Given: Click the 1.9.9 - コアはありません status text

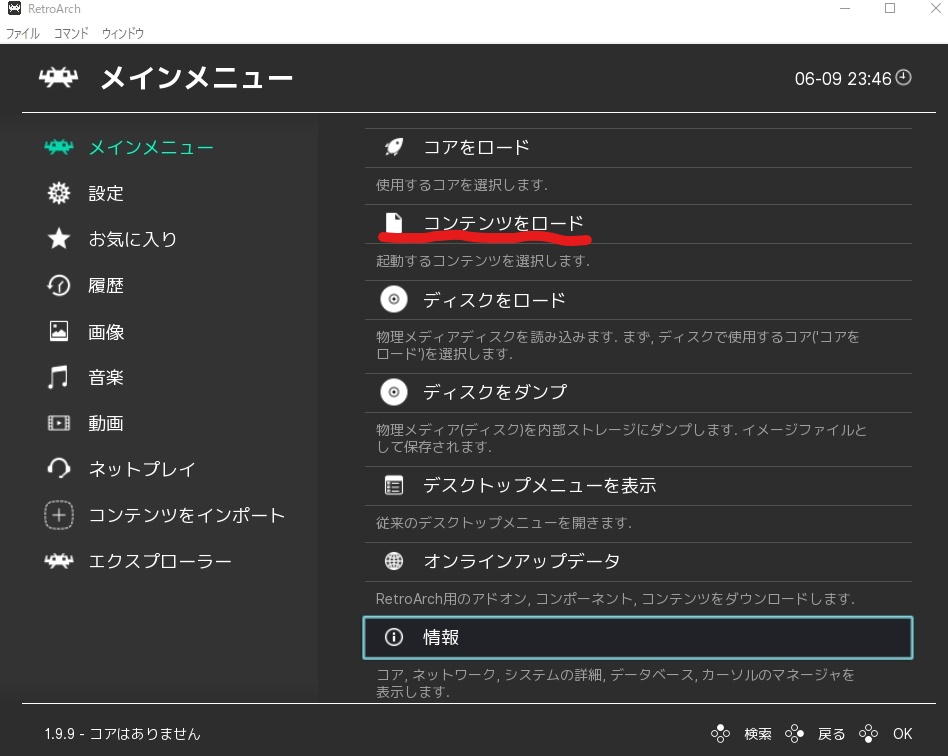Looking at the screenshot, I should pyautogui.click(x=122, y=734).
